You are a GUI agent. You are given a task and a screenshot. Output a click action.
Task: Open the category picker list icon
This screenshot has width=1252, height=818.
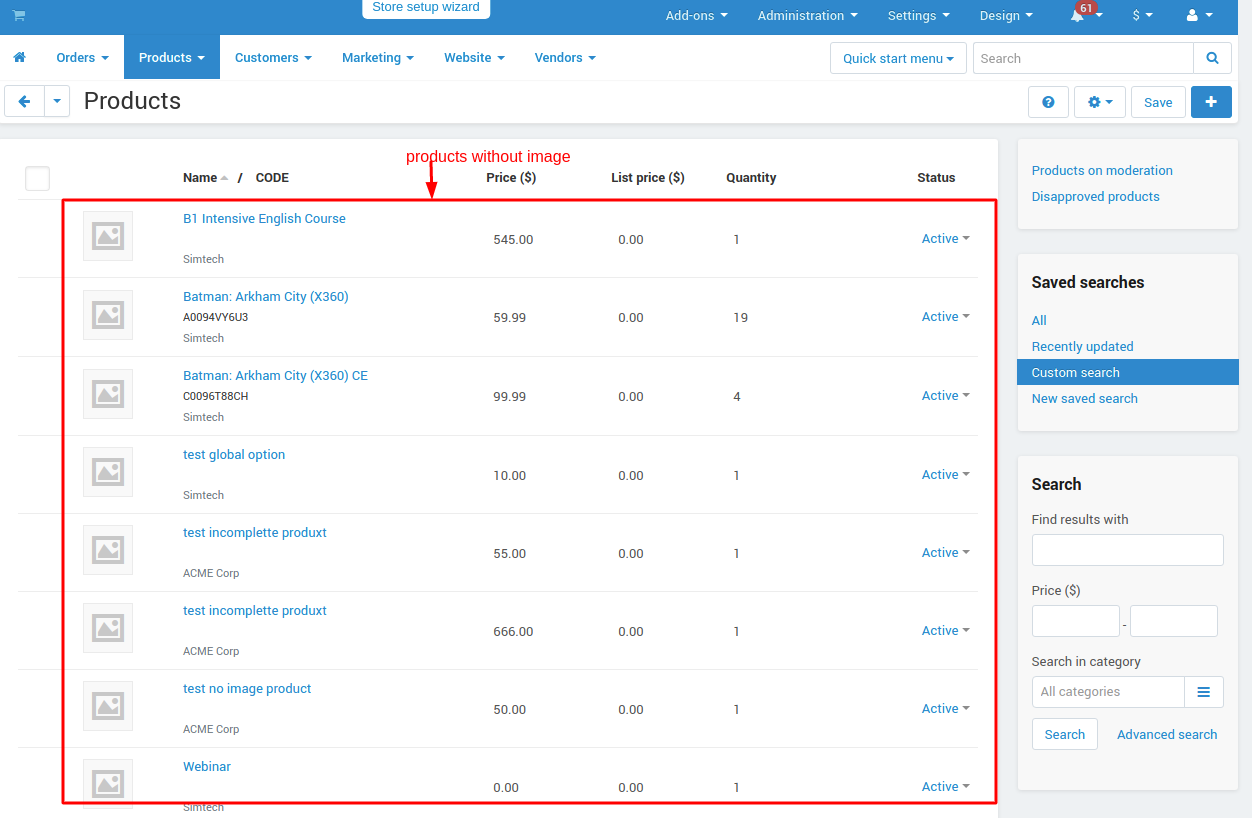1204,692
